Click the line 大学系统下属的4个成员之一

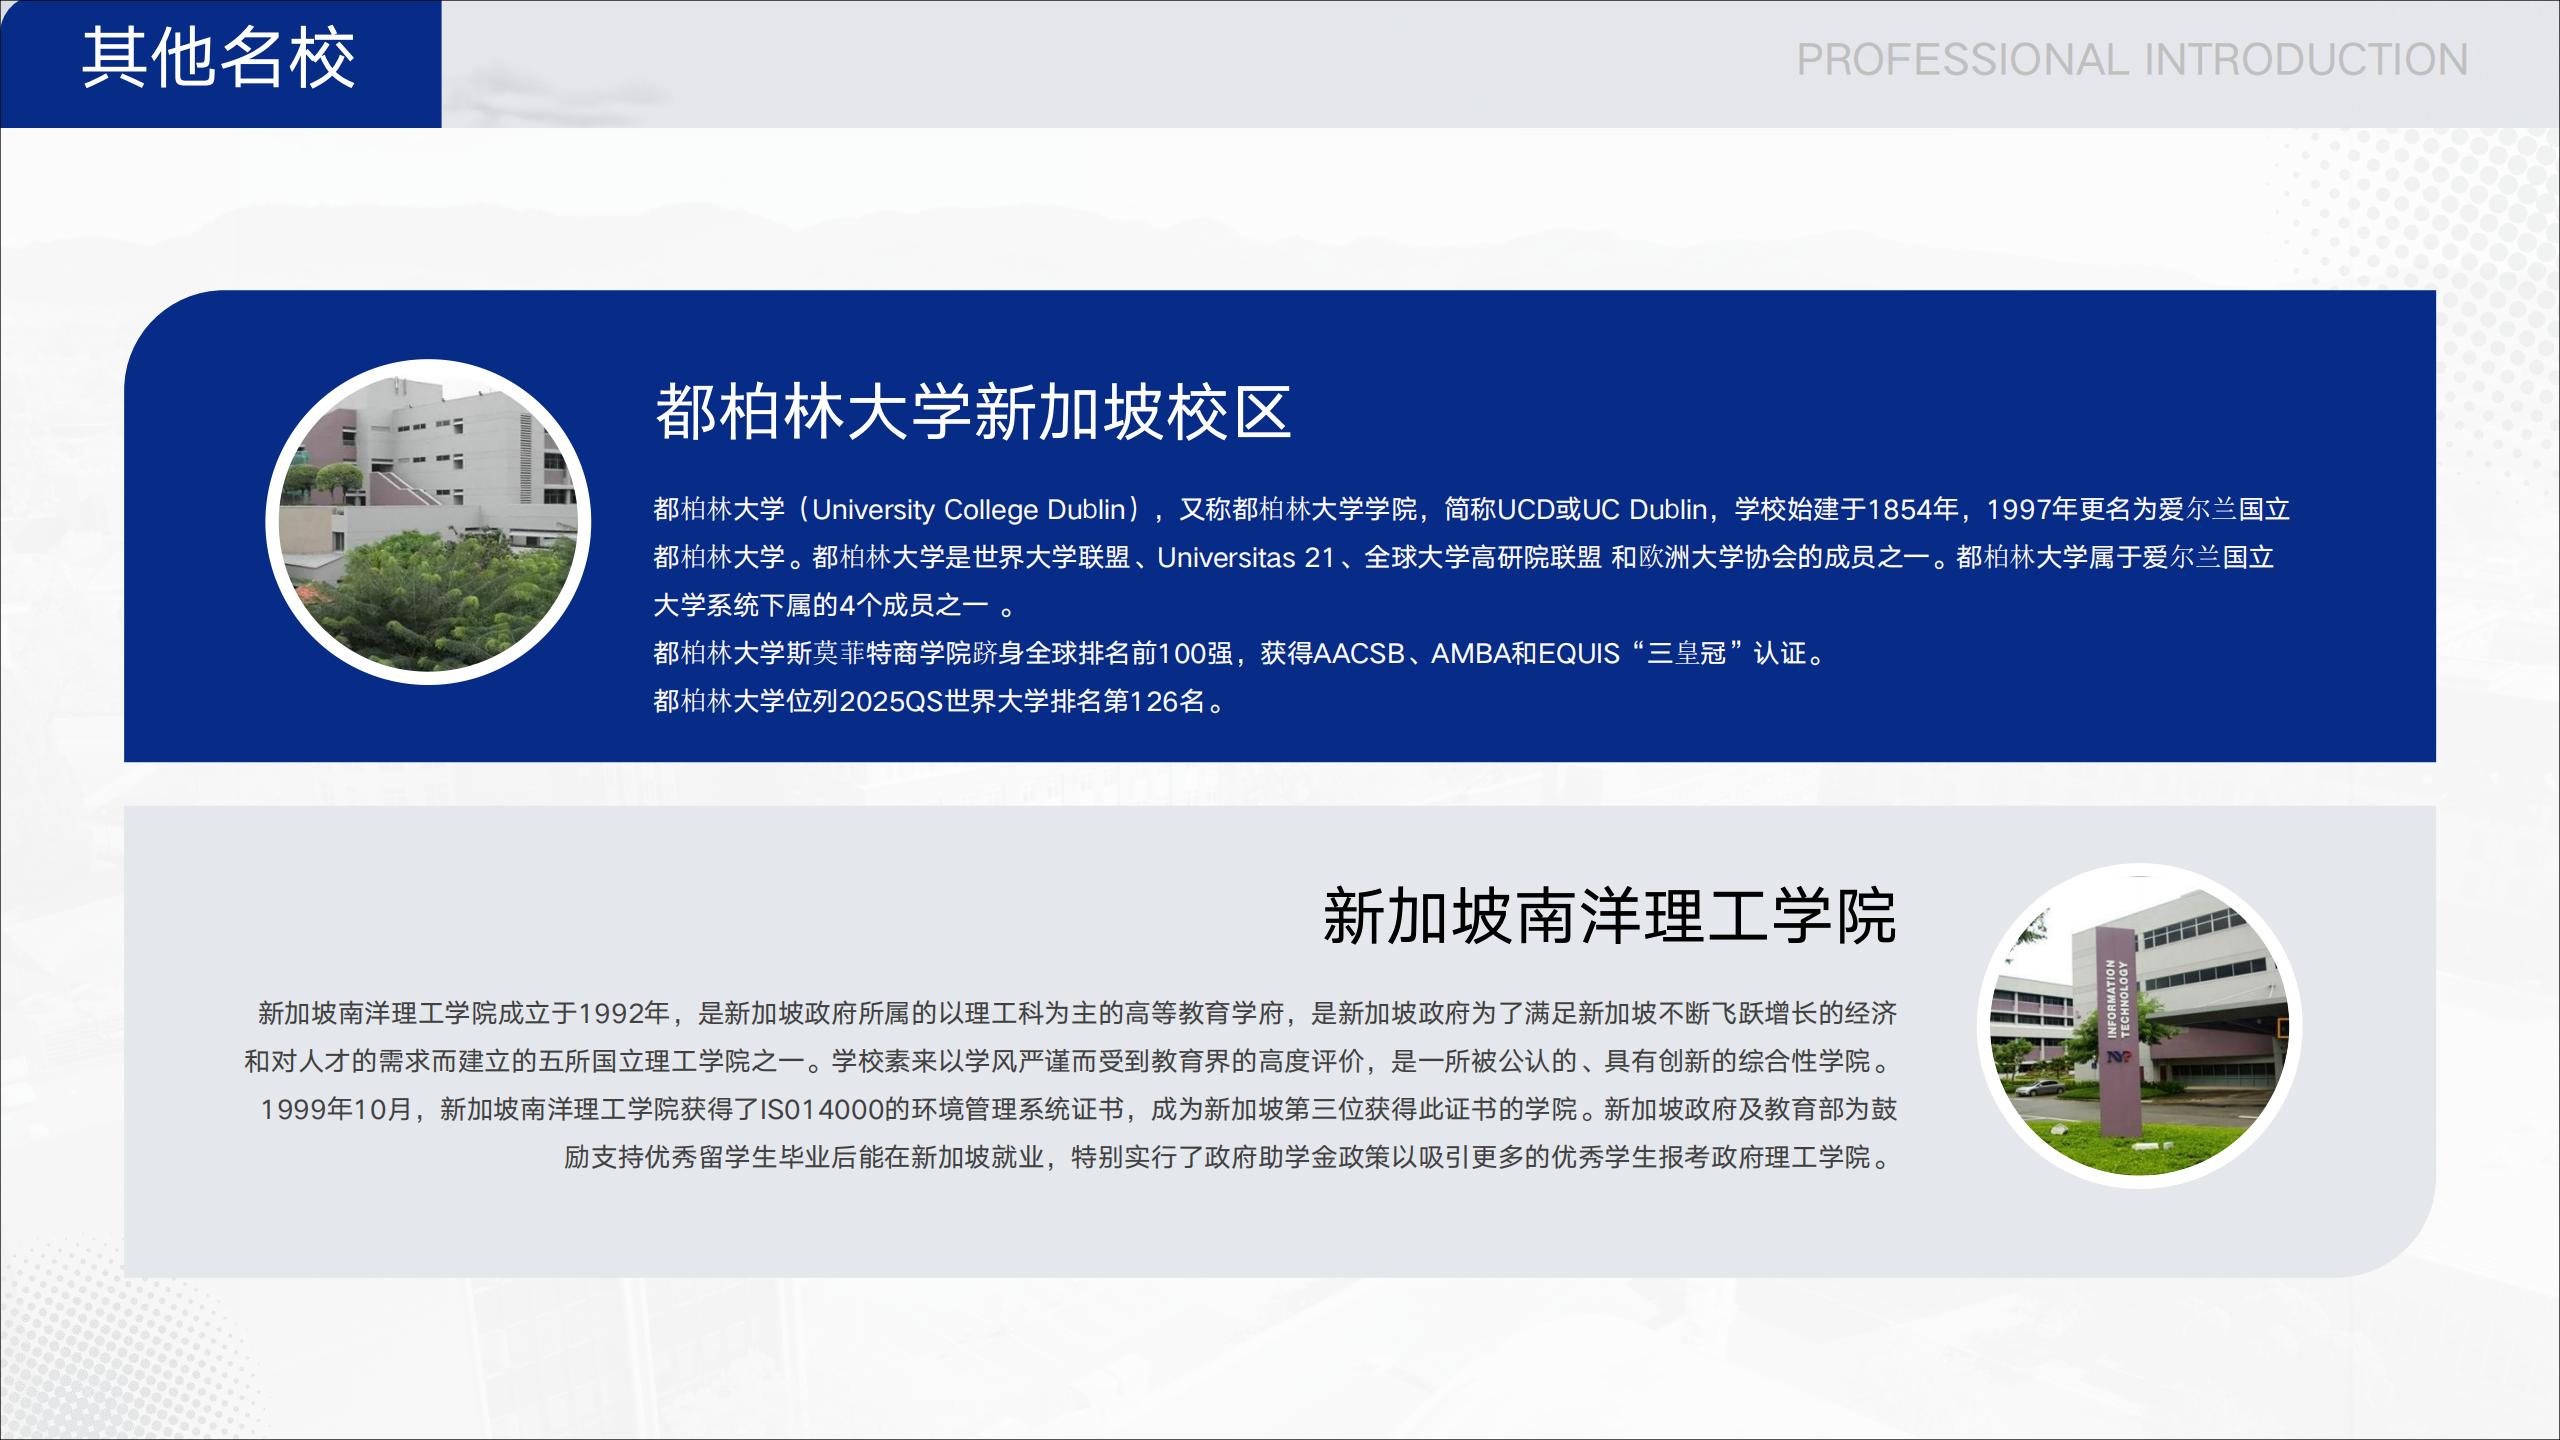pos(834,605)
